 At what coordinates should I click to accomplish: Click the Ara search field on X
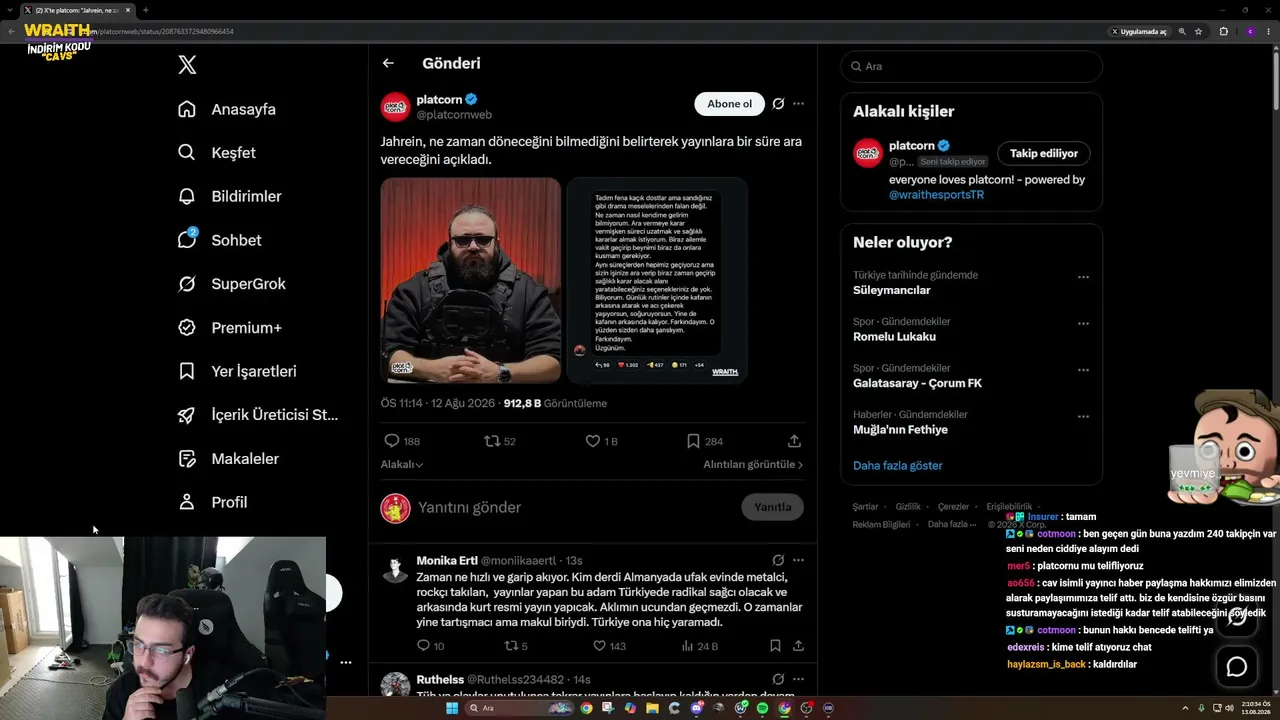click(x=971, y=66)
